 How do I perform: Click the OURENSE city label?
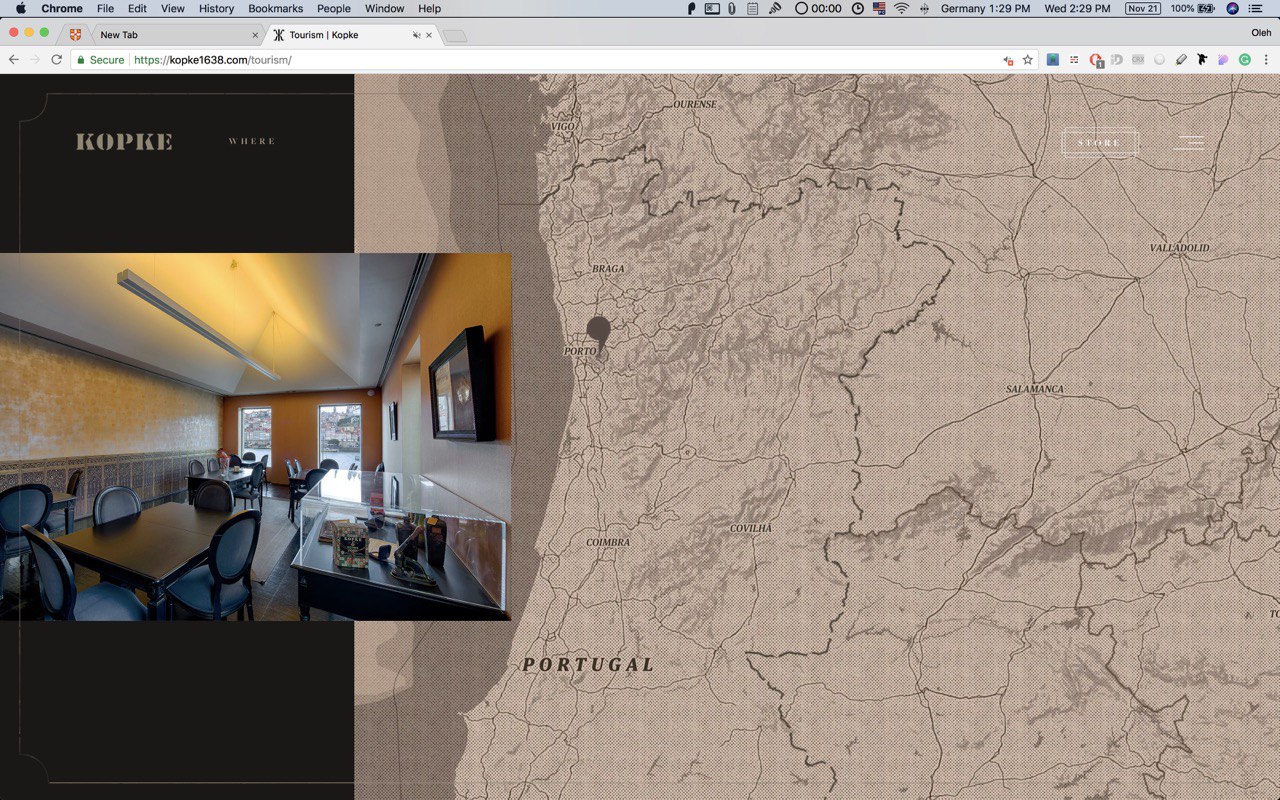(695, 104)
